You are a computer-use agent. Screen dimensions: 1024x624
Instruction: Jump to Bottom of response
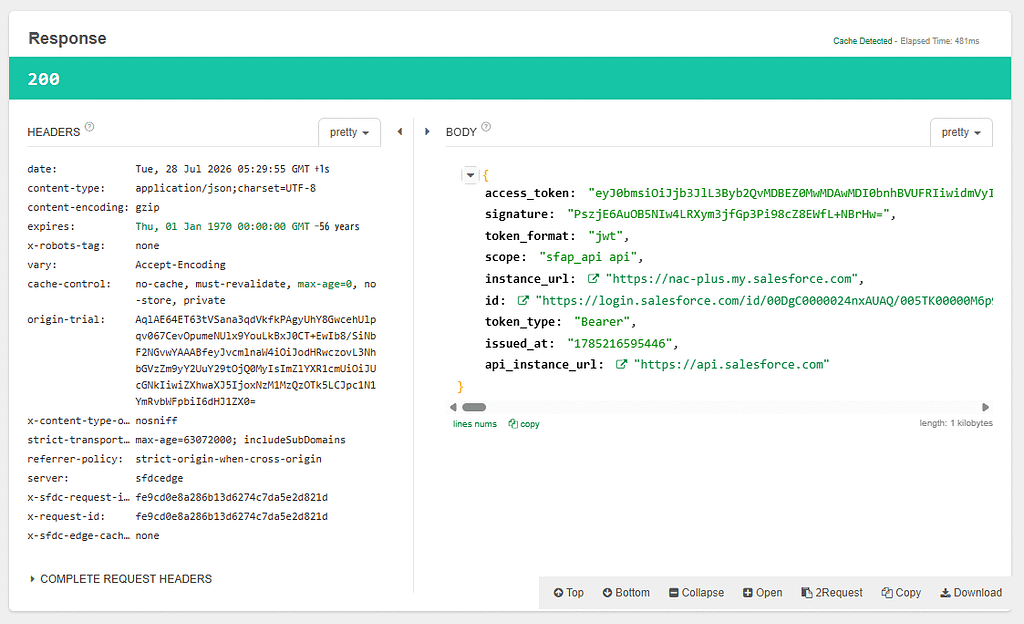(x=626, y=593)
